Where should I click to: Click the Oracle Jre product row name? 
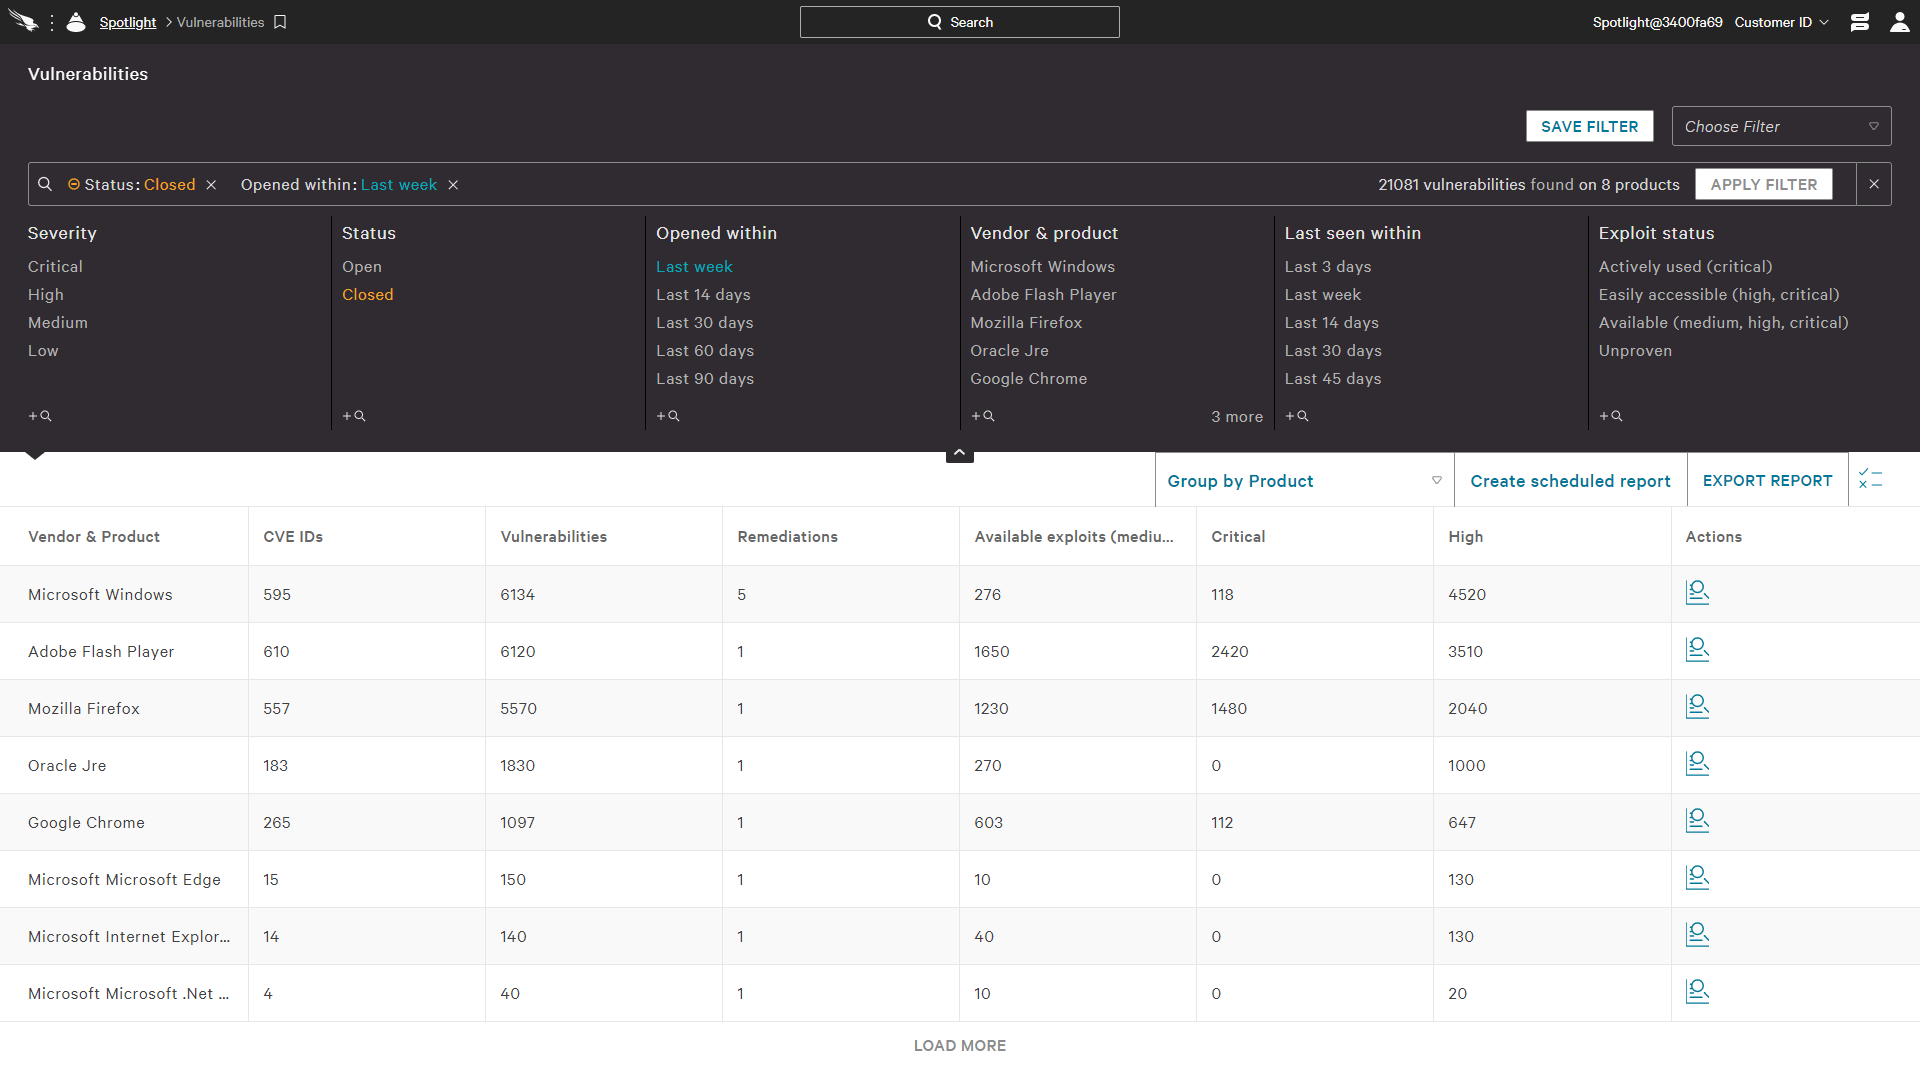67,766
